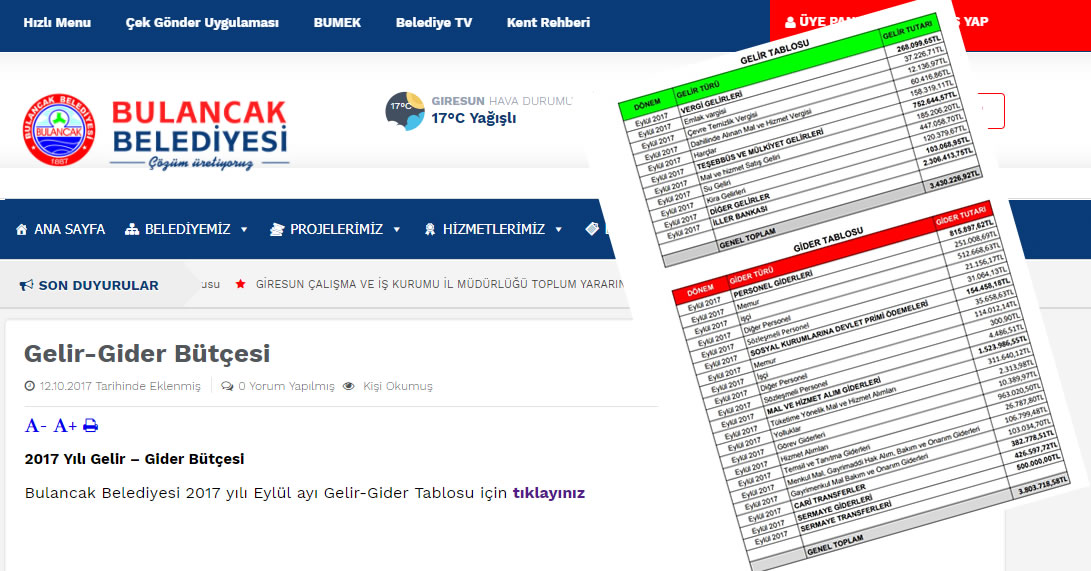Increase font size with A+
The image size is (1091, 571).
tap(65, 426)
